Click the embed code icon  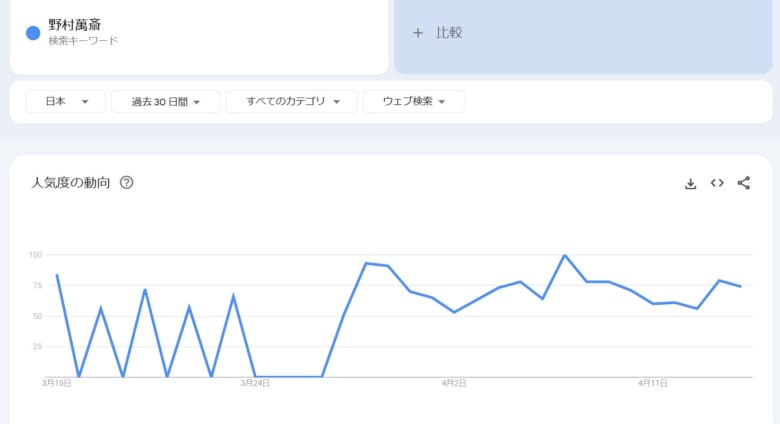(x=717, y=183)
